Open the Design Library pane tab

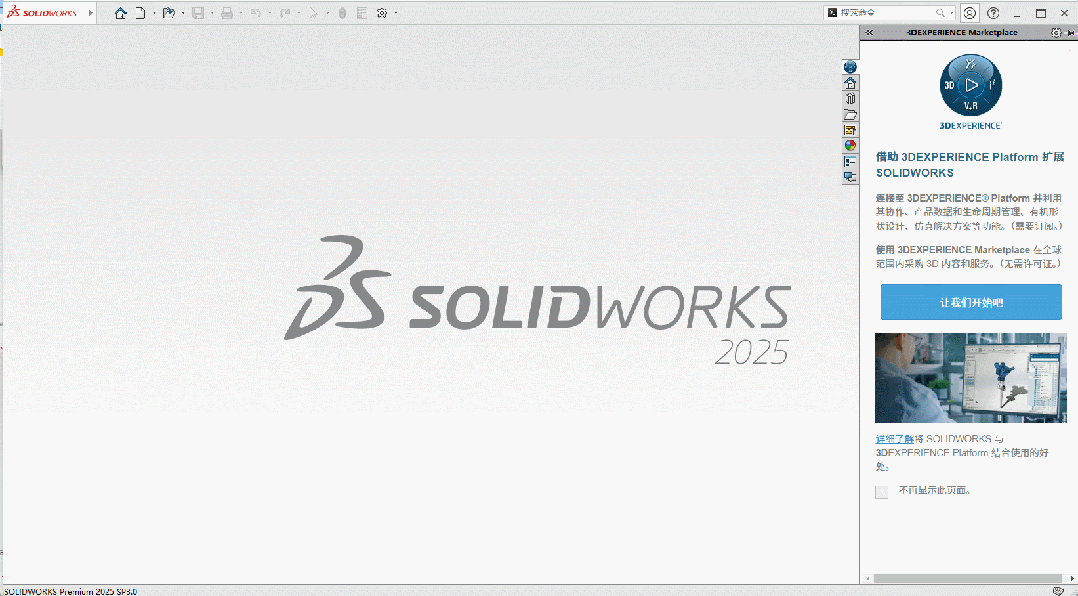pos(850,99)
